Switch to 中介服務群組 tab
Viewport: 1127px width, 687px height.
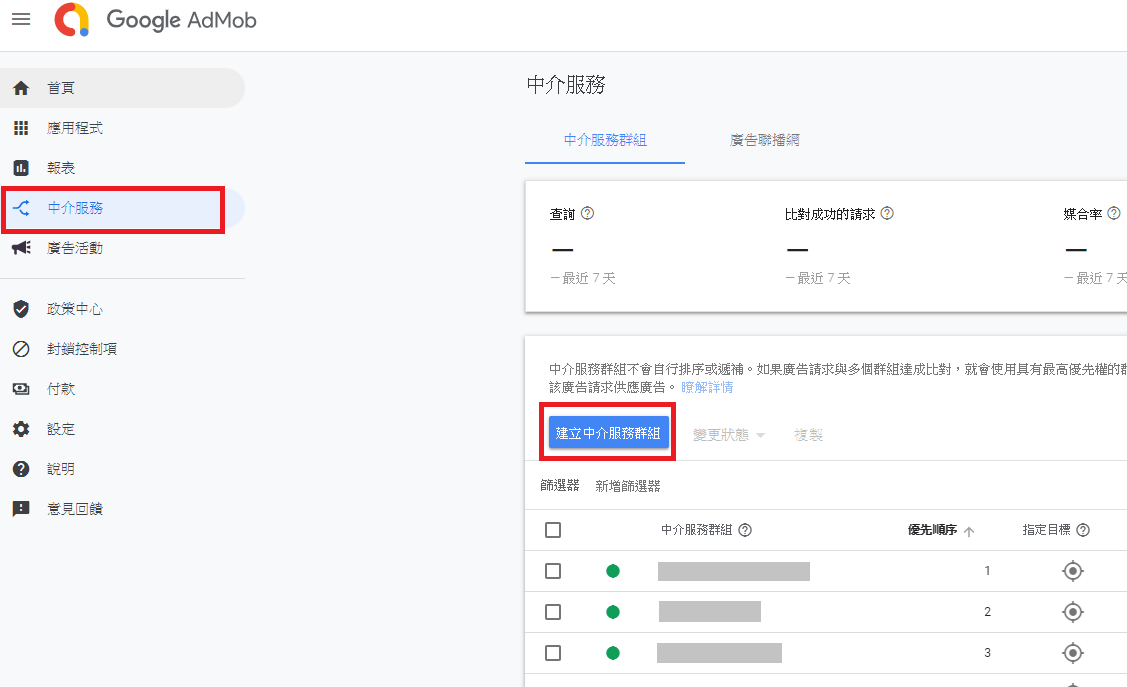click(x=605, y=141)
